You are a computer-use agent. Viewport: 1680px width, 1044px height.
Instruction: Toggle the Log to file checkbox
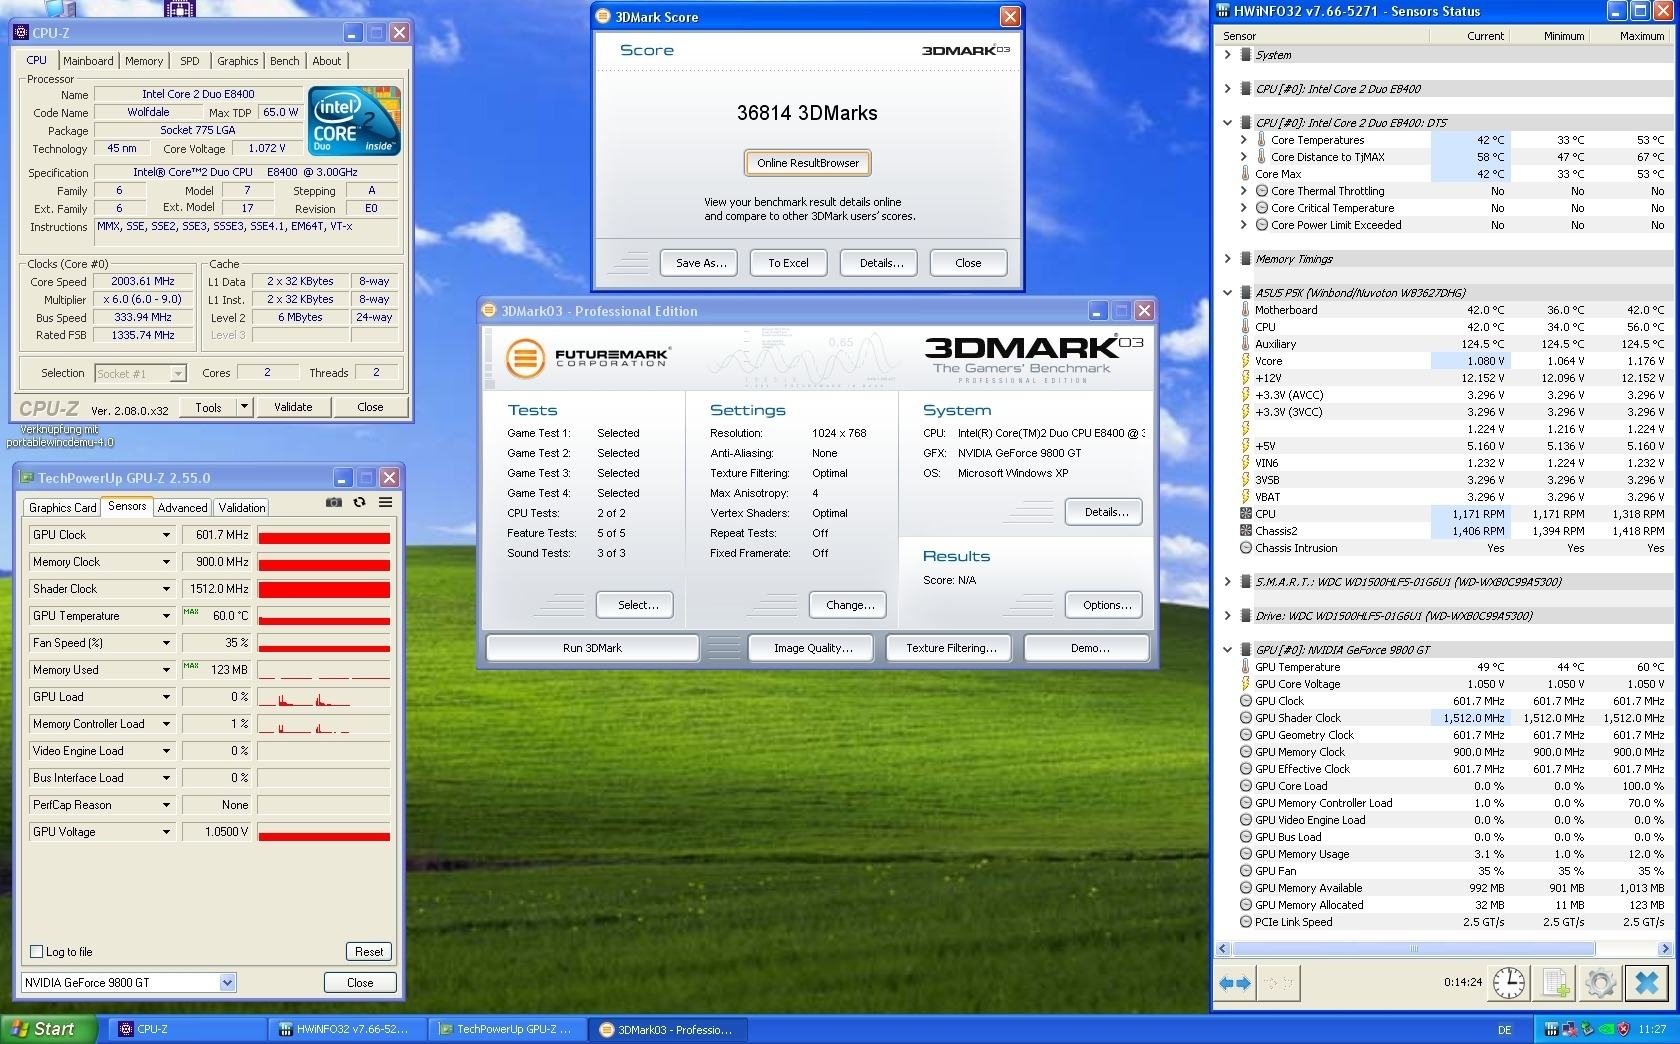click(x=37, y=951)
